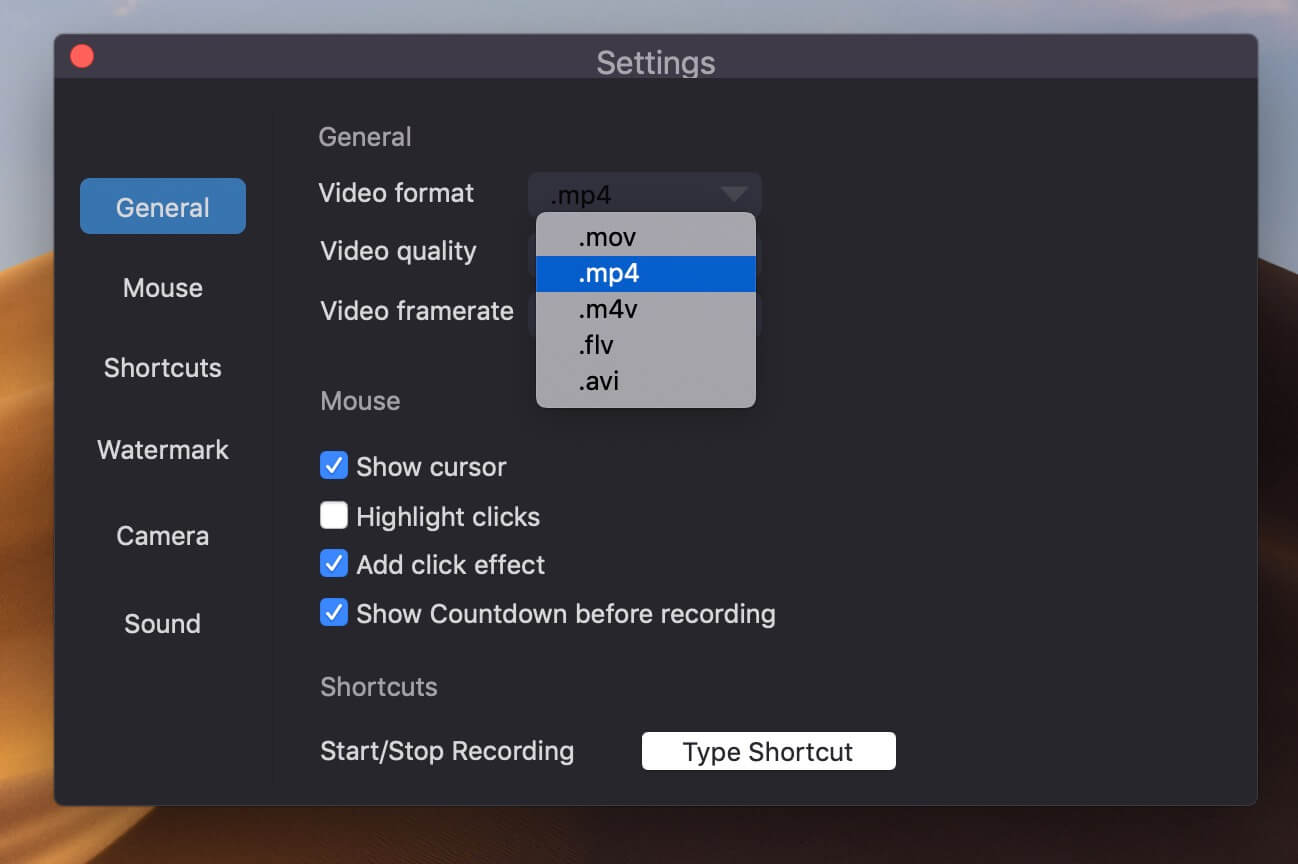This screenshot has height=864, width=1298.
Task: Uncheck the Show cursor checkbox
Action: click(x=334, y=466)
